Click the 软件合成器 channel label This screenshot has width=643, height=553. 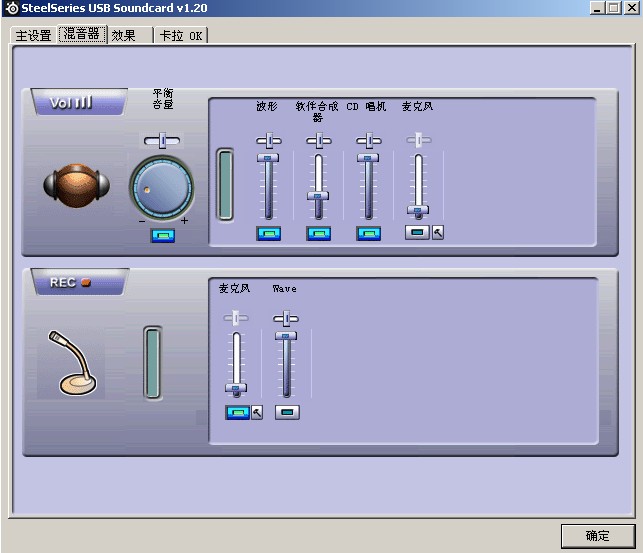pyautogui.click(x=317, y=112)
